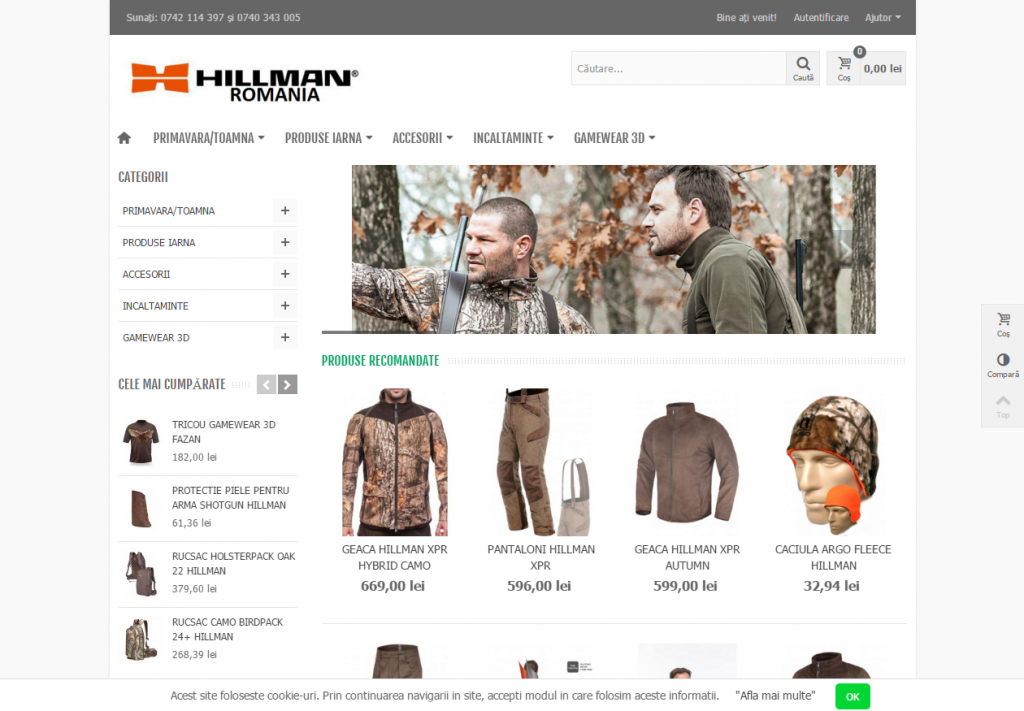Click GEACA HILLMAN XPR AUTUMN title

click(687, 558)
